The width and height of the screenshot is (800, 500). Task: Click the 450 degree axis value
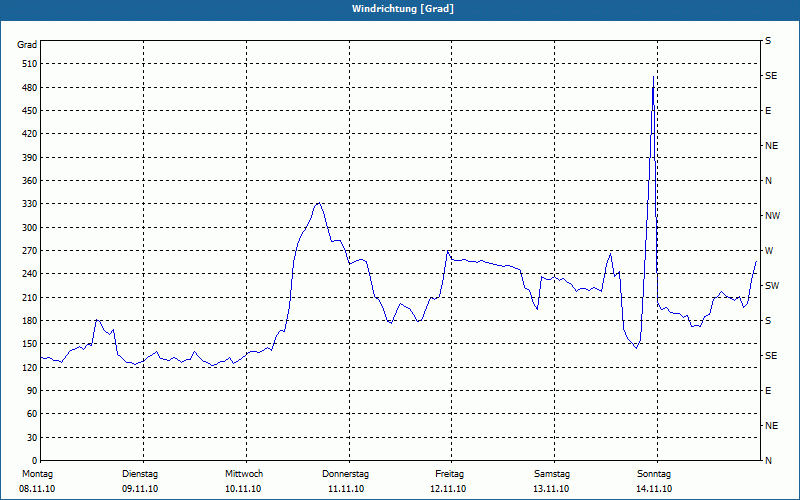tap(30, 111)
